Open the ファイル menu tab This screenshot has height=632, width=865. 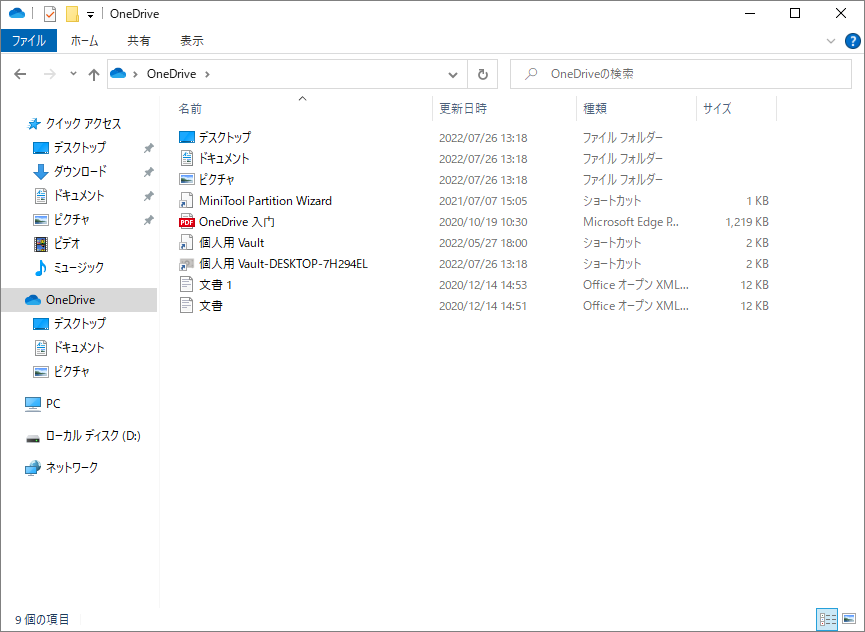[29, 41]
